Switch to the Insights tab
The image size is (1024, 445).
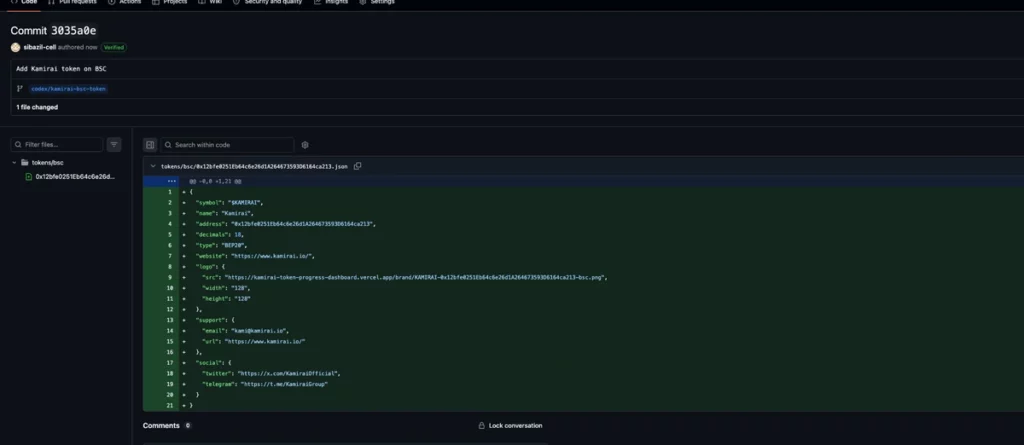click(330, 3)
